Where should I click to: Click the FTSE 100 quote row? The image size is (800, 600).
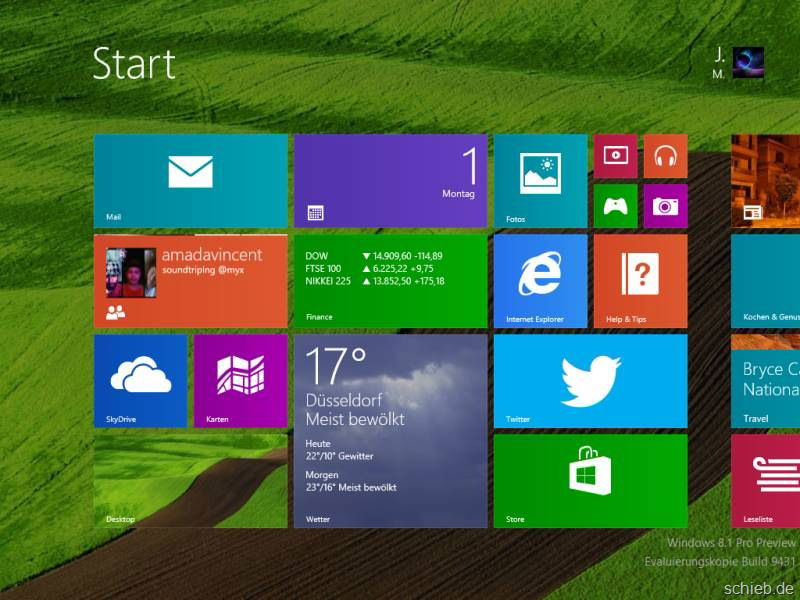[x=369, y=268]
